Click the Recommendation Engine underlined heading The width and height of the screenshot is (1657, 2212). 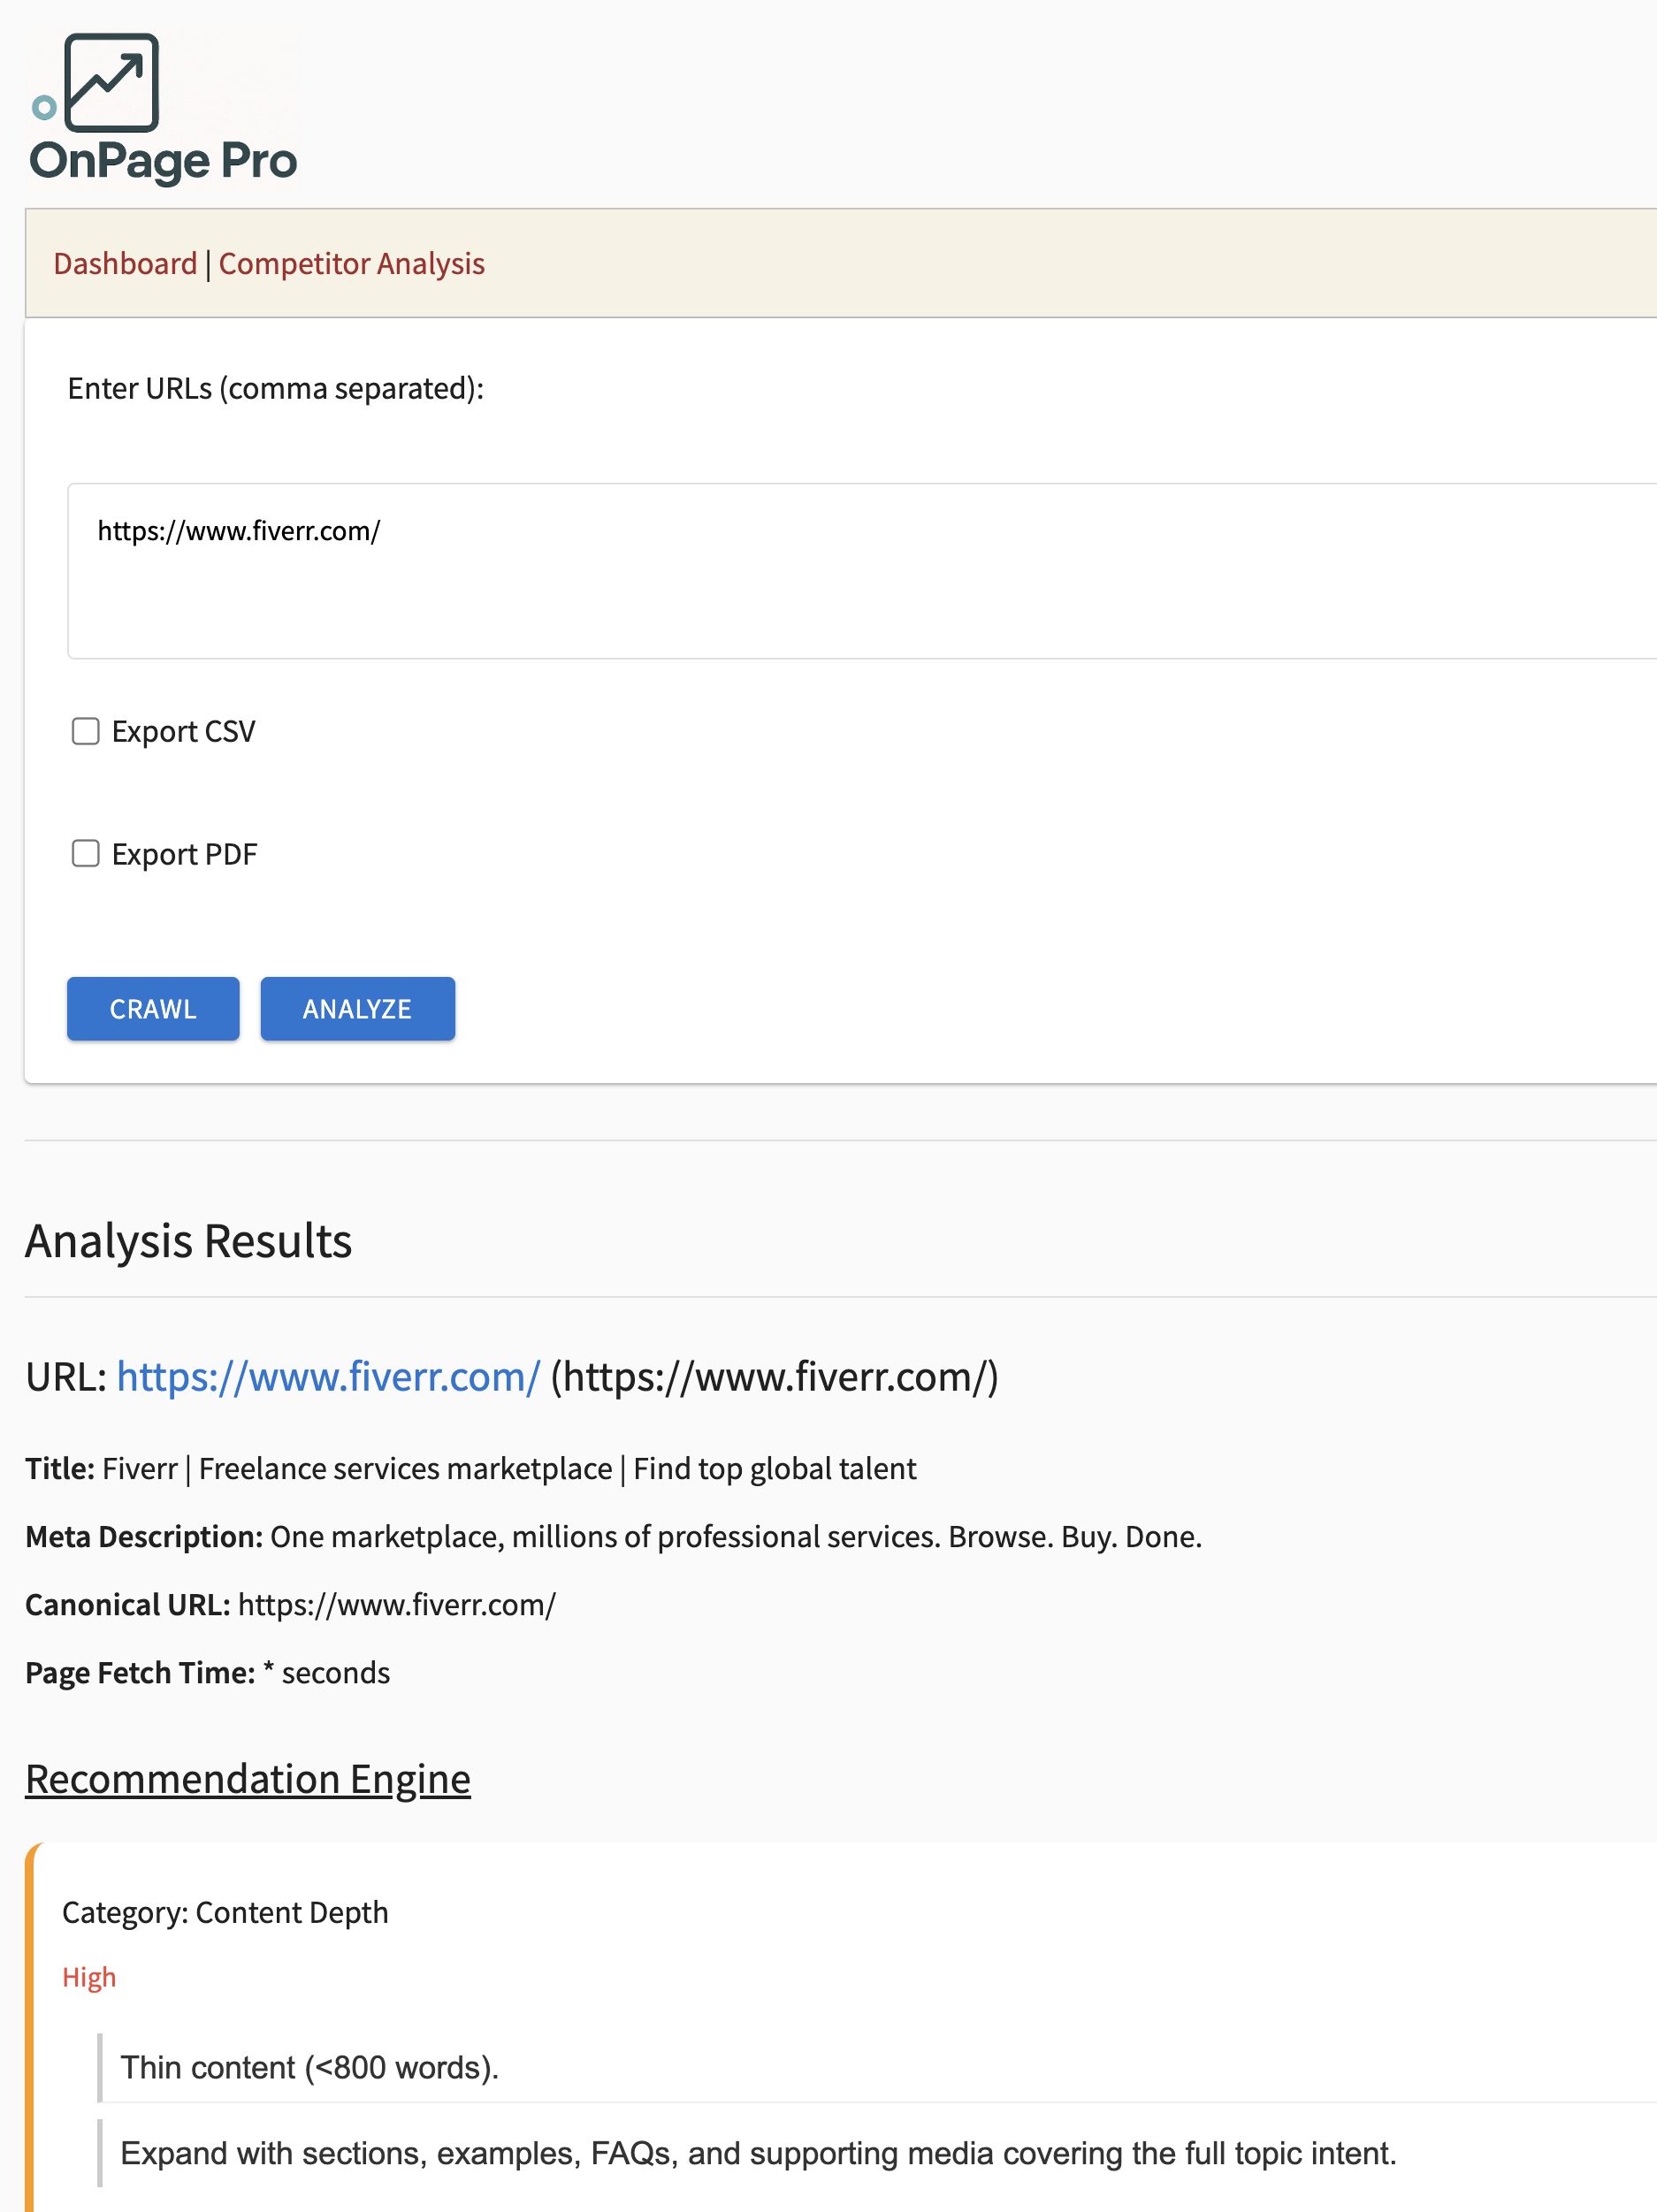(247, 1779)
